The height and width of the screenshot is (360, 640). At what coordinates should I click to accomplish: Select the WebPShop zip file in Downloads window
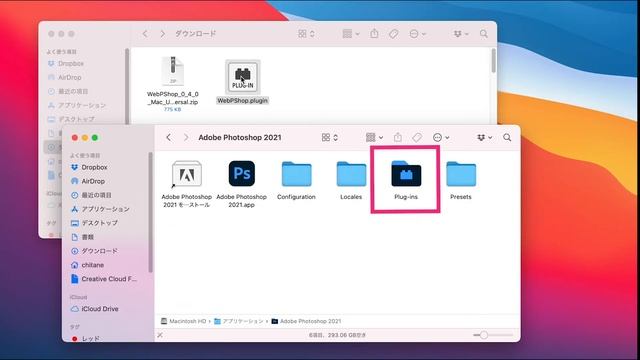tap(173, 71)
